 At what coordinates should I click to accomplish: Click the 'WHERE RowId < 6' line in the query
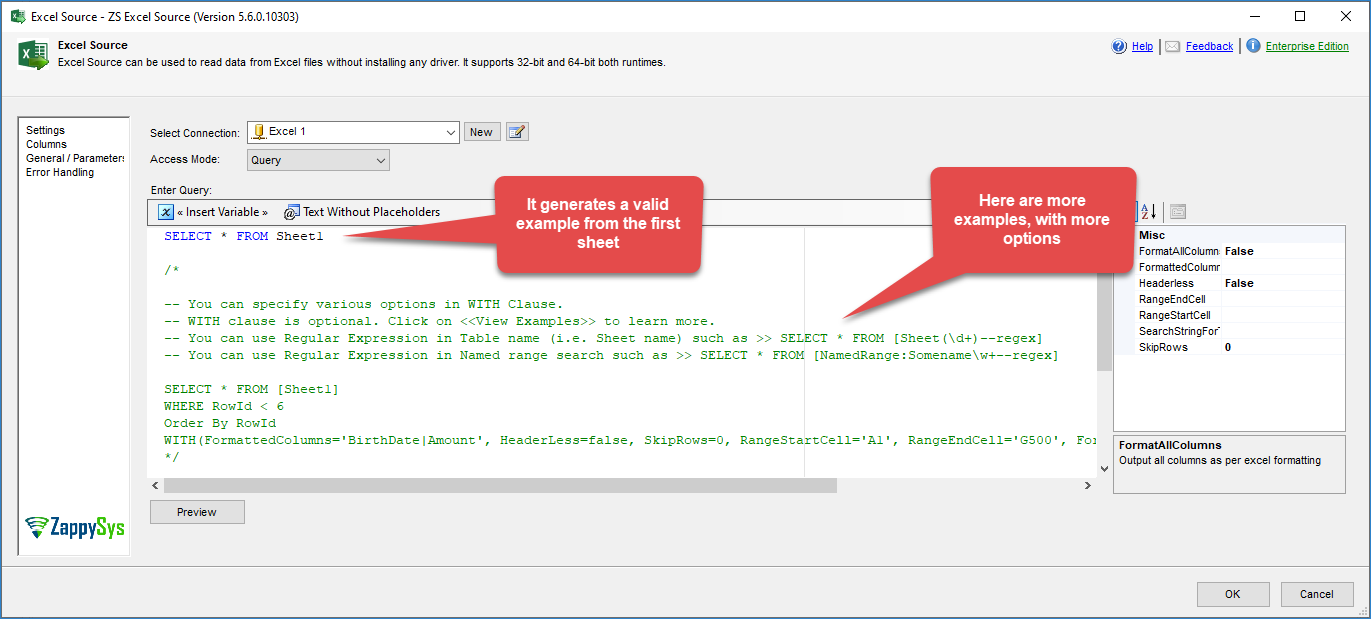point(224,406)
